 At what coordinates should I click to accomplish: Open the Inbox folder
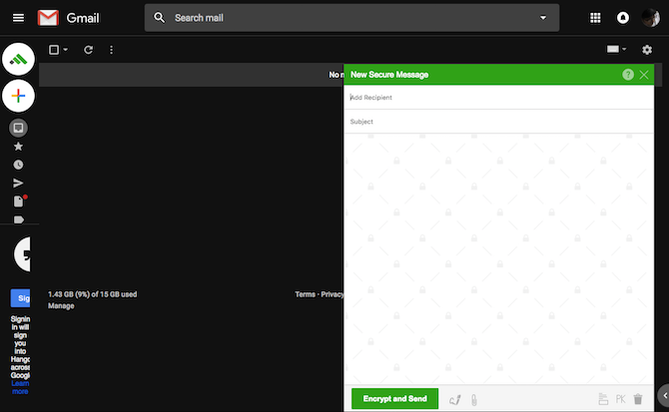point(18,128)
